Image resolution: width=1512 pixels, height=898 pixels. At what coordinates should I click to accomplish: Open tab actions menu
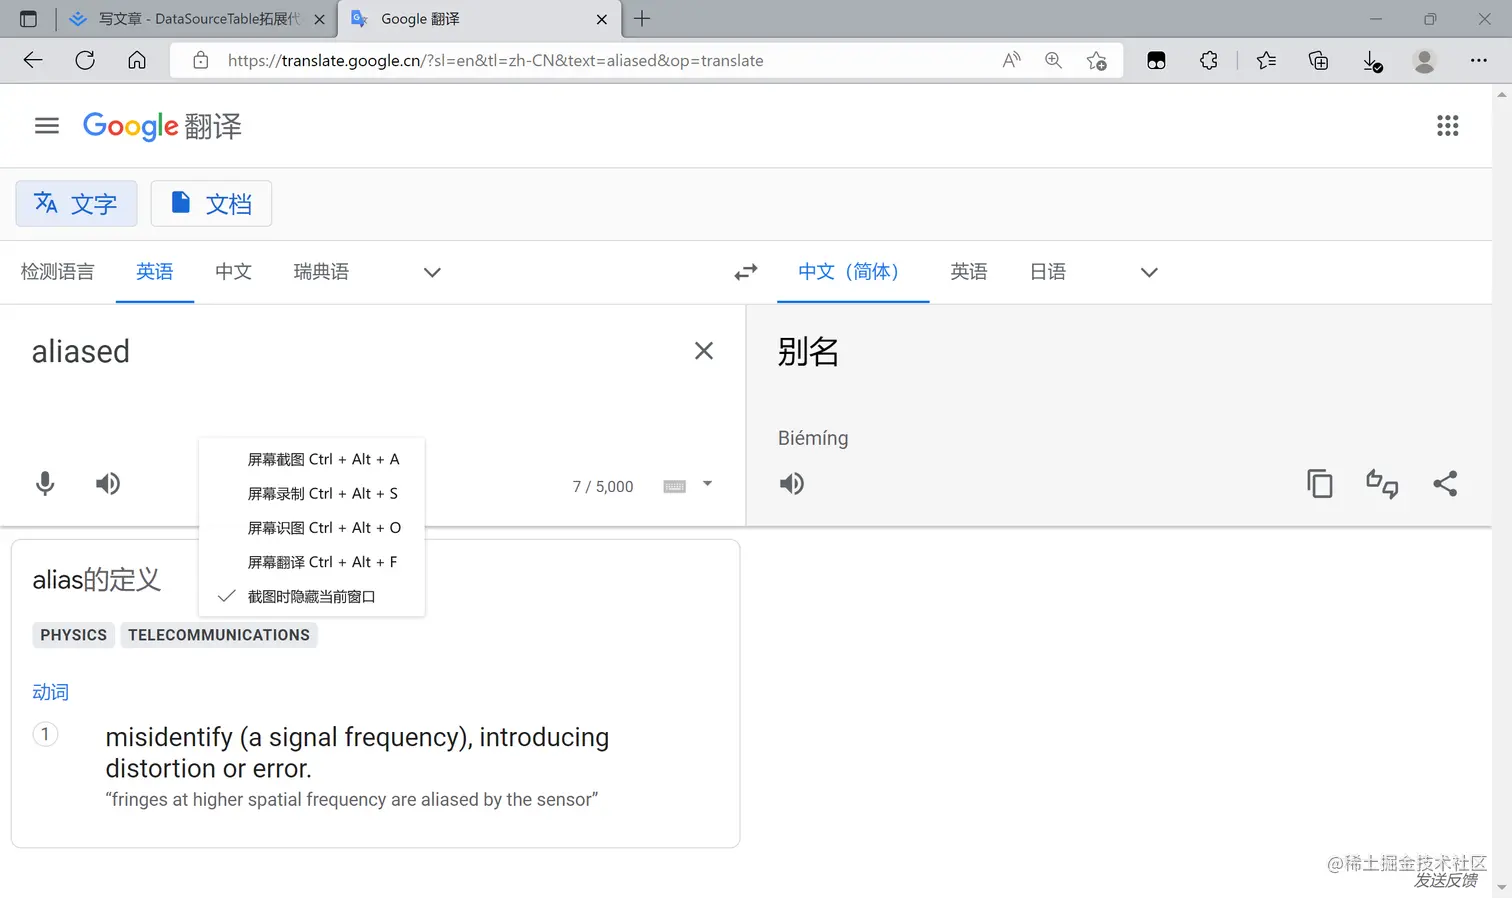point(28,19)
